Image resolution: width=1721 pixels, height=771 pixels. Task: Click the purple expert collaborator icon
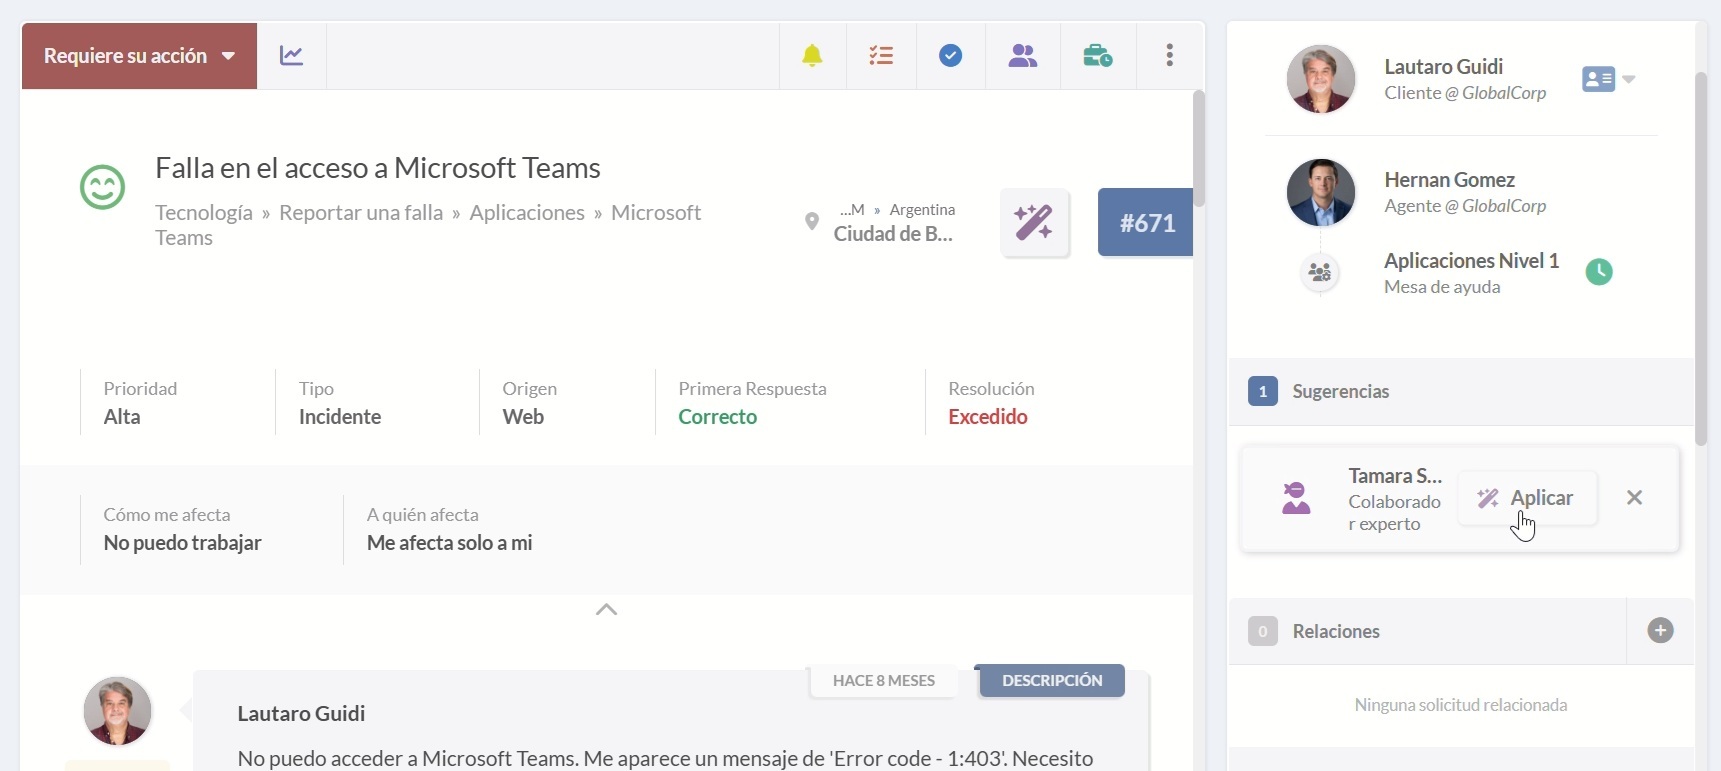click(x=1296, y=498)
